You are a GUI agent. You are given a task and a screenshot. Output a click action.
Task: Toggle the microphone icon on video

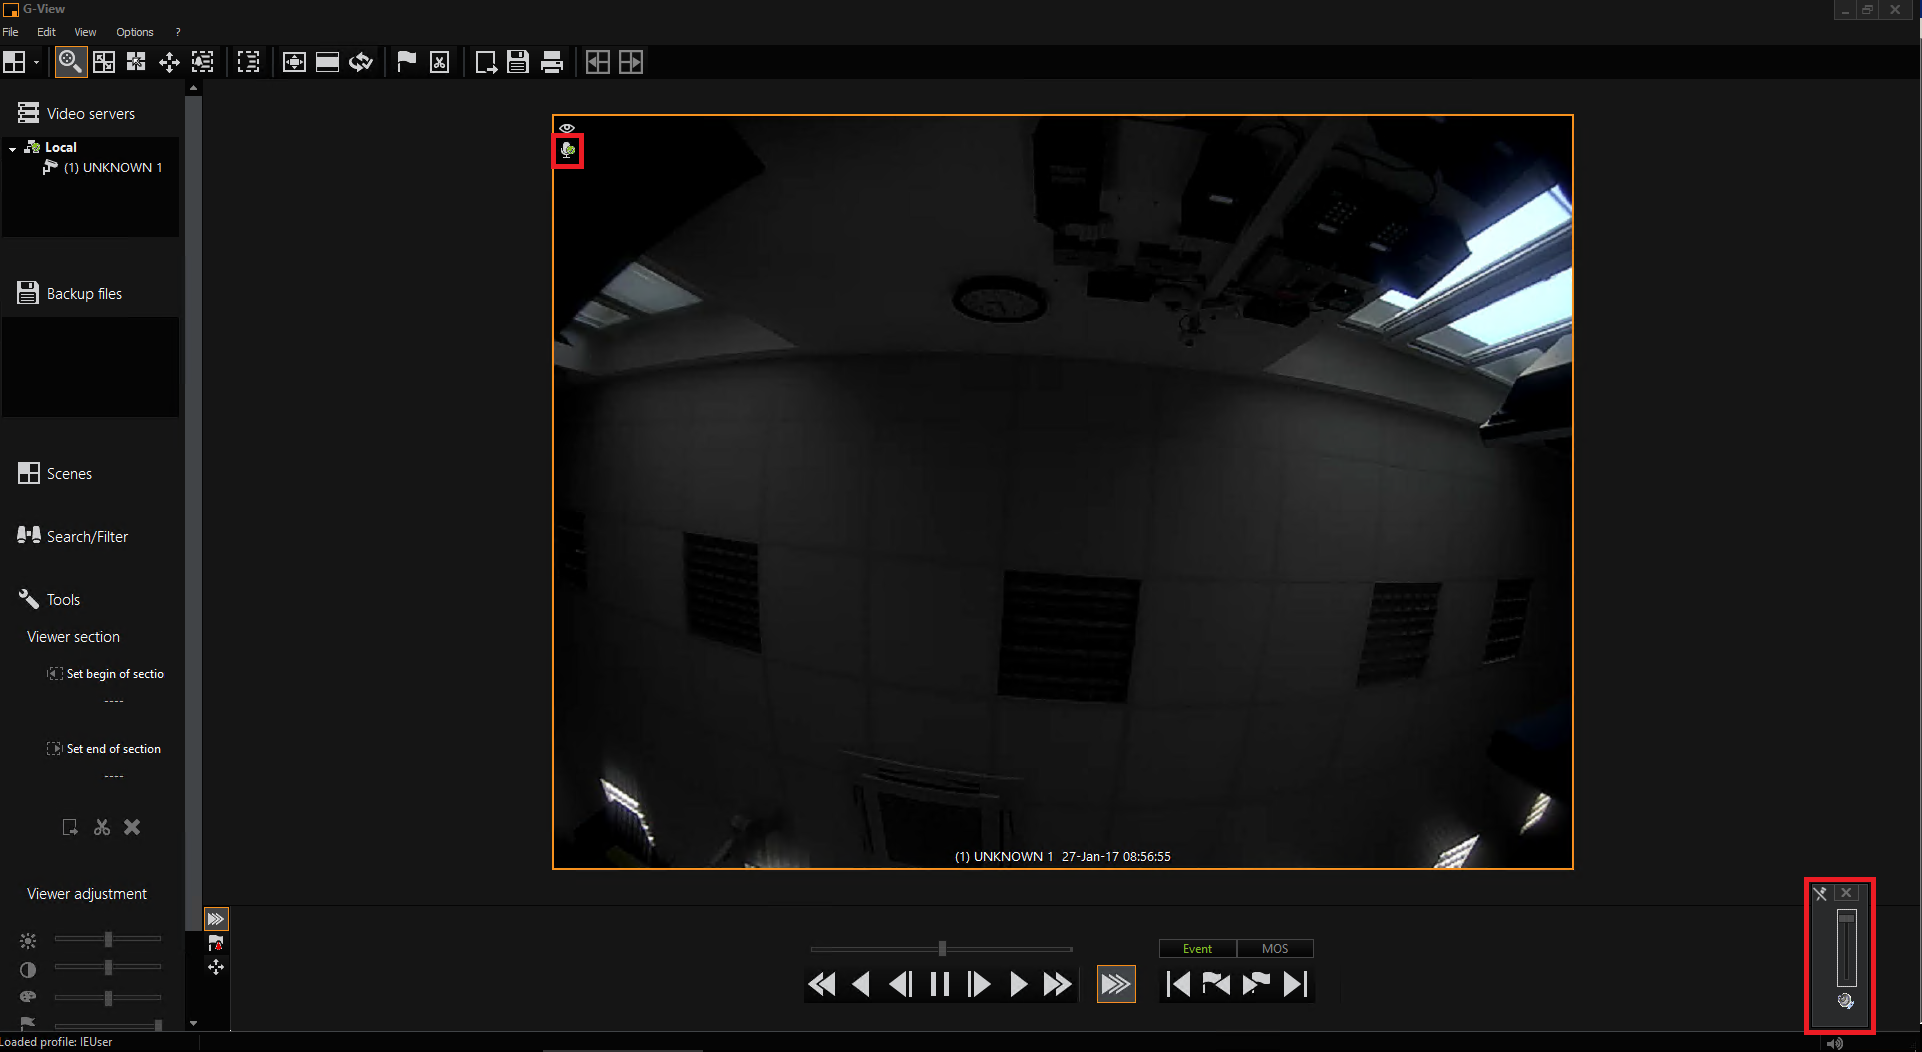567,151
